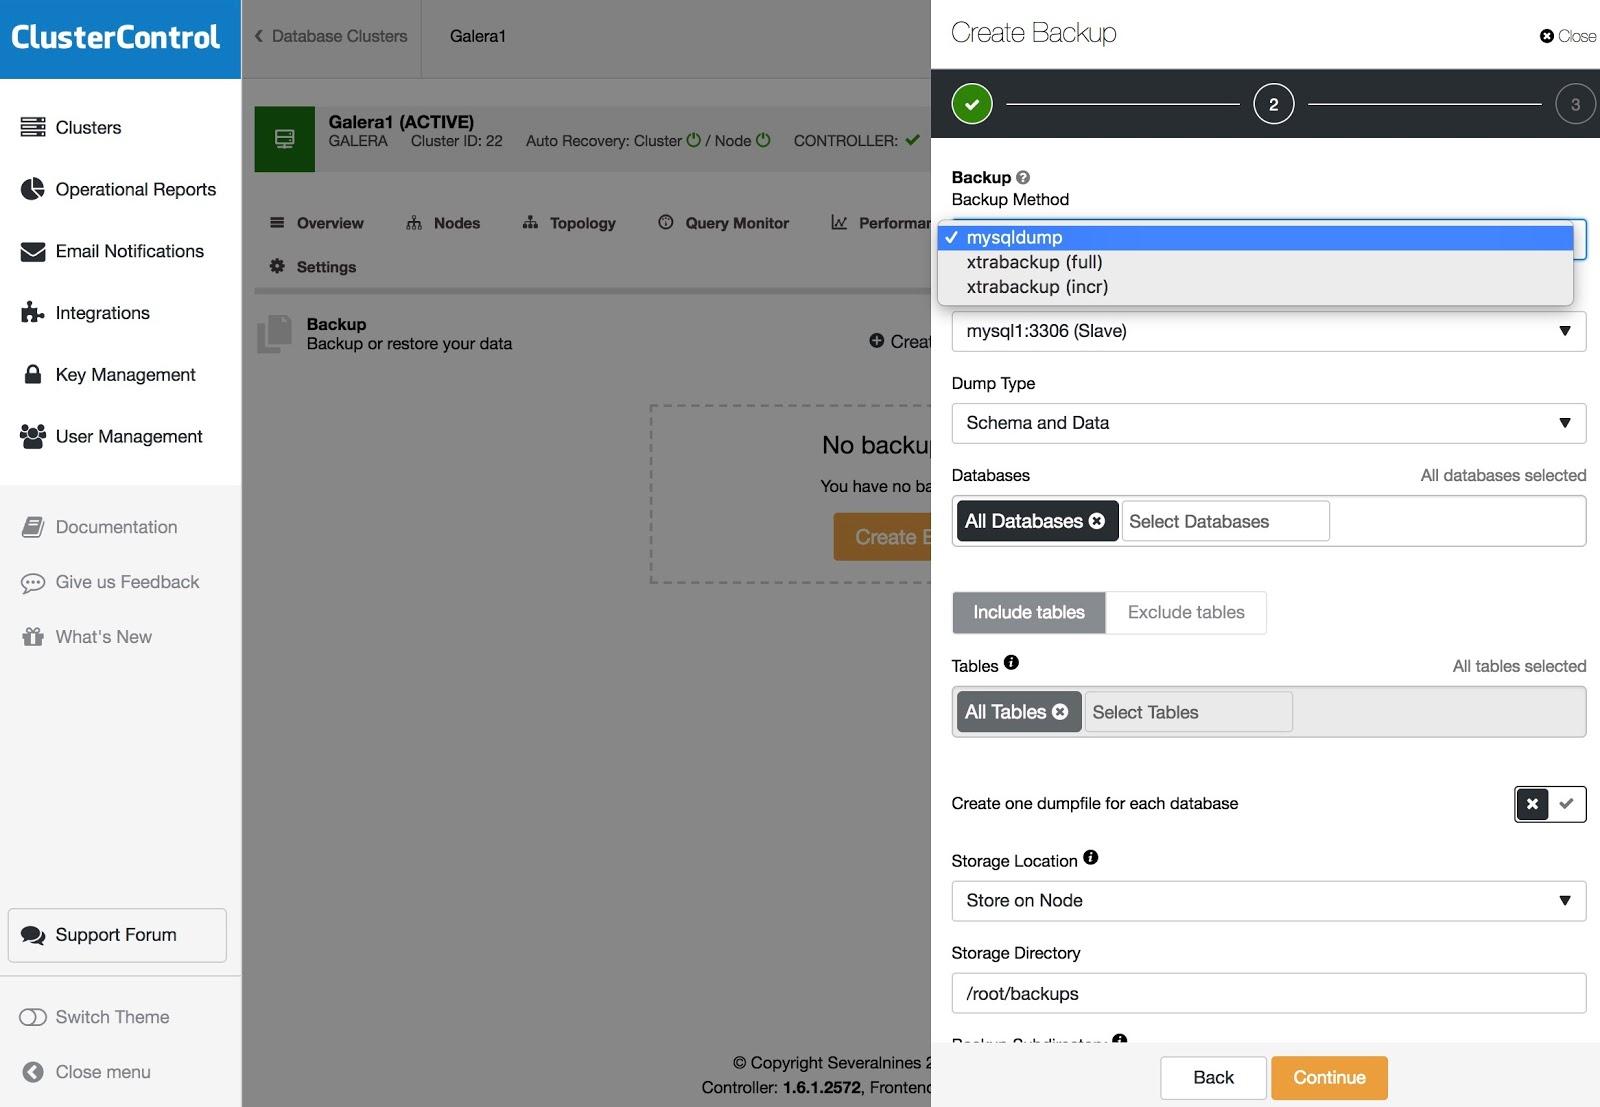Click the Query Monitor gauge icon
The width and height of the screenshot is (1600, 1107).
(x=666, y=222)
